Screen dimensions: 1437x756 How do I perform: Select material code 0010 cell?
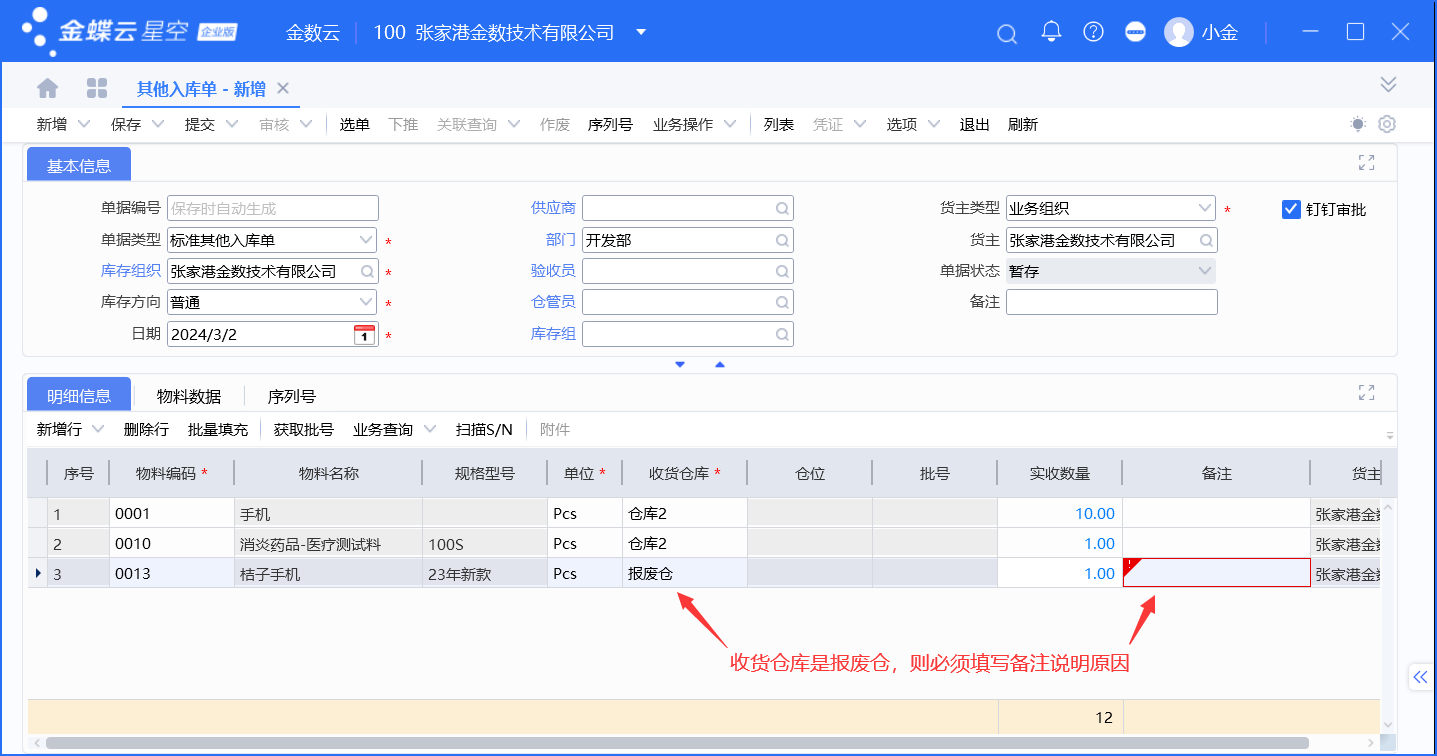click(172, 544)
